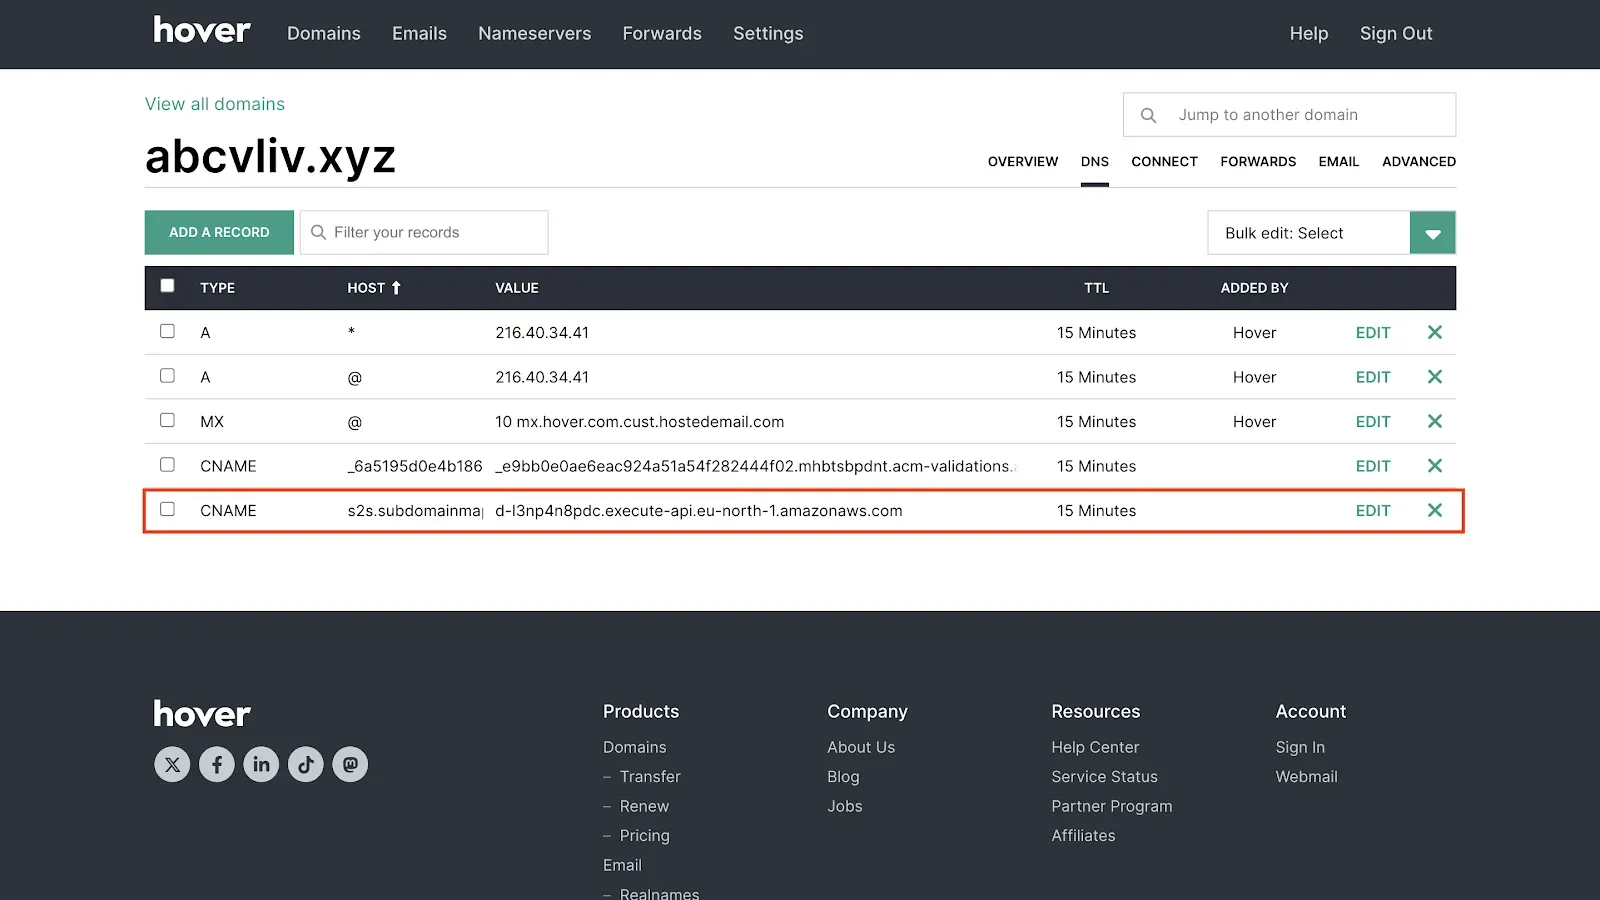
Task: Switch to the Email tab
Action: pos(1339,162)
